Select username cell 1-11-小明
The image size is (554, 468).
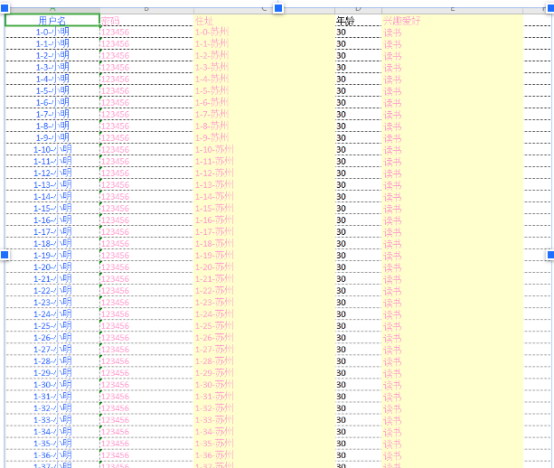[52, 161]
